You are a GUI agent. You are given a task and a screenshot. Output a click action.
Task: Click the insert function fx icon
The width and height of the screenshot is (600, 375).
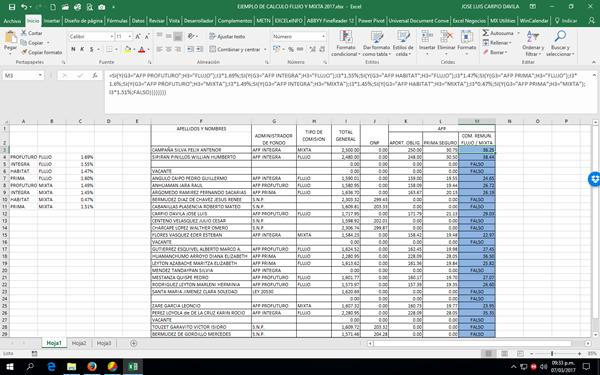[x=95, y=75]
